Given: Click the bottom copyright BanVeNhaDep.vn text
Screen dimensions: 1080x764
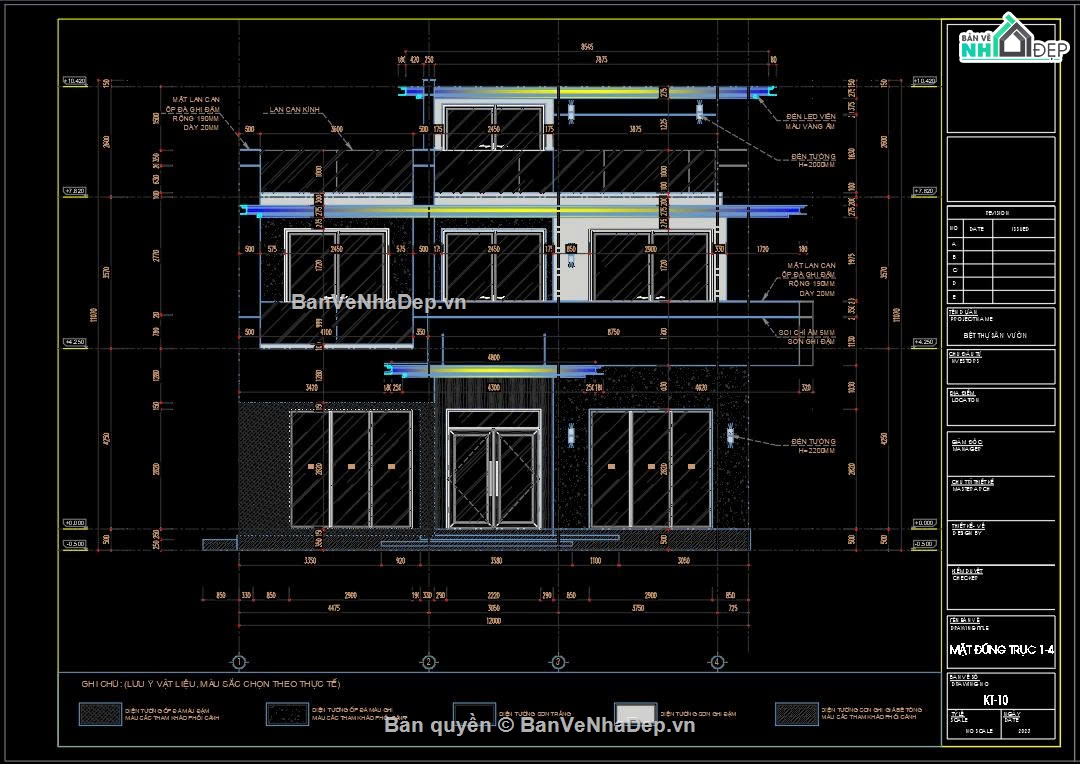Looking at the screenshot, I should tap(540, 726).
